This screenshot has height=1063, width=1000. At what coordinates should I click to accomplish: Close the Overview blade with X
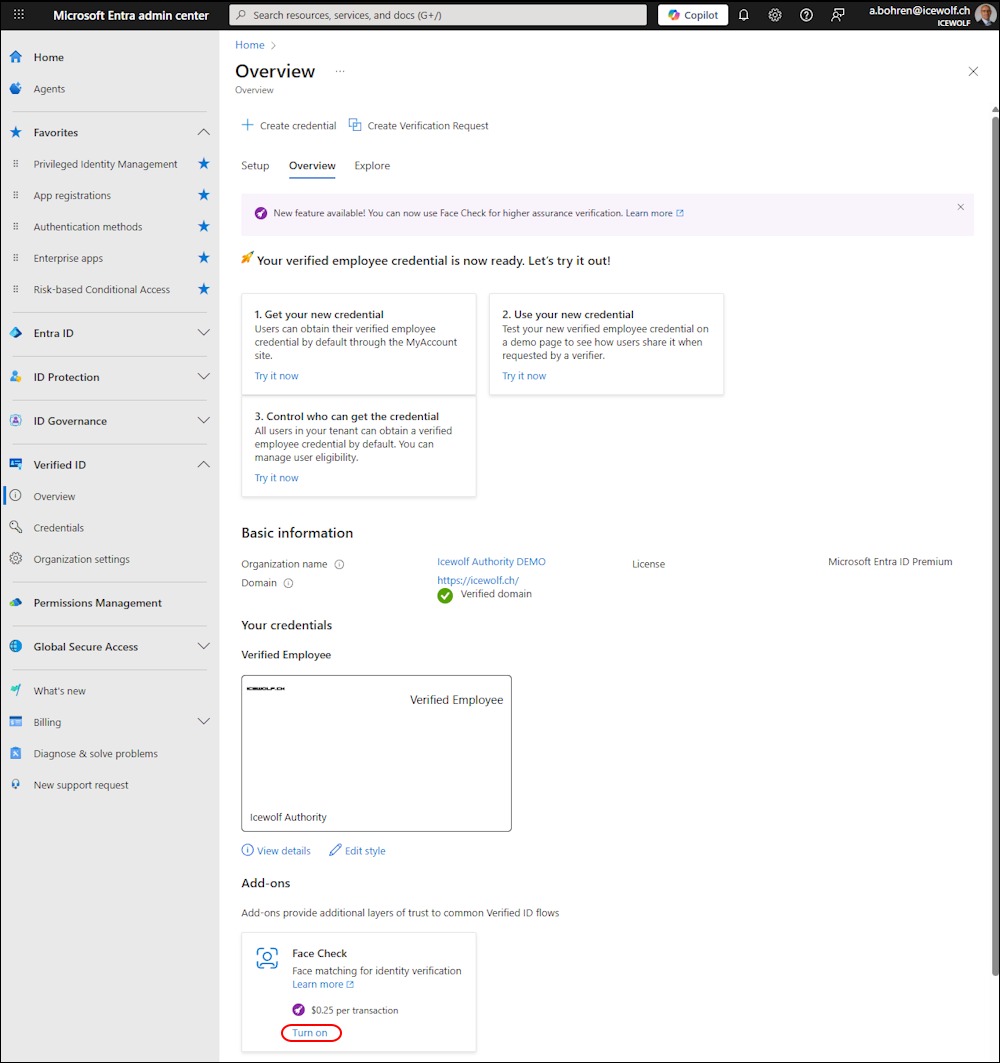tap(973, 71)
